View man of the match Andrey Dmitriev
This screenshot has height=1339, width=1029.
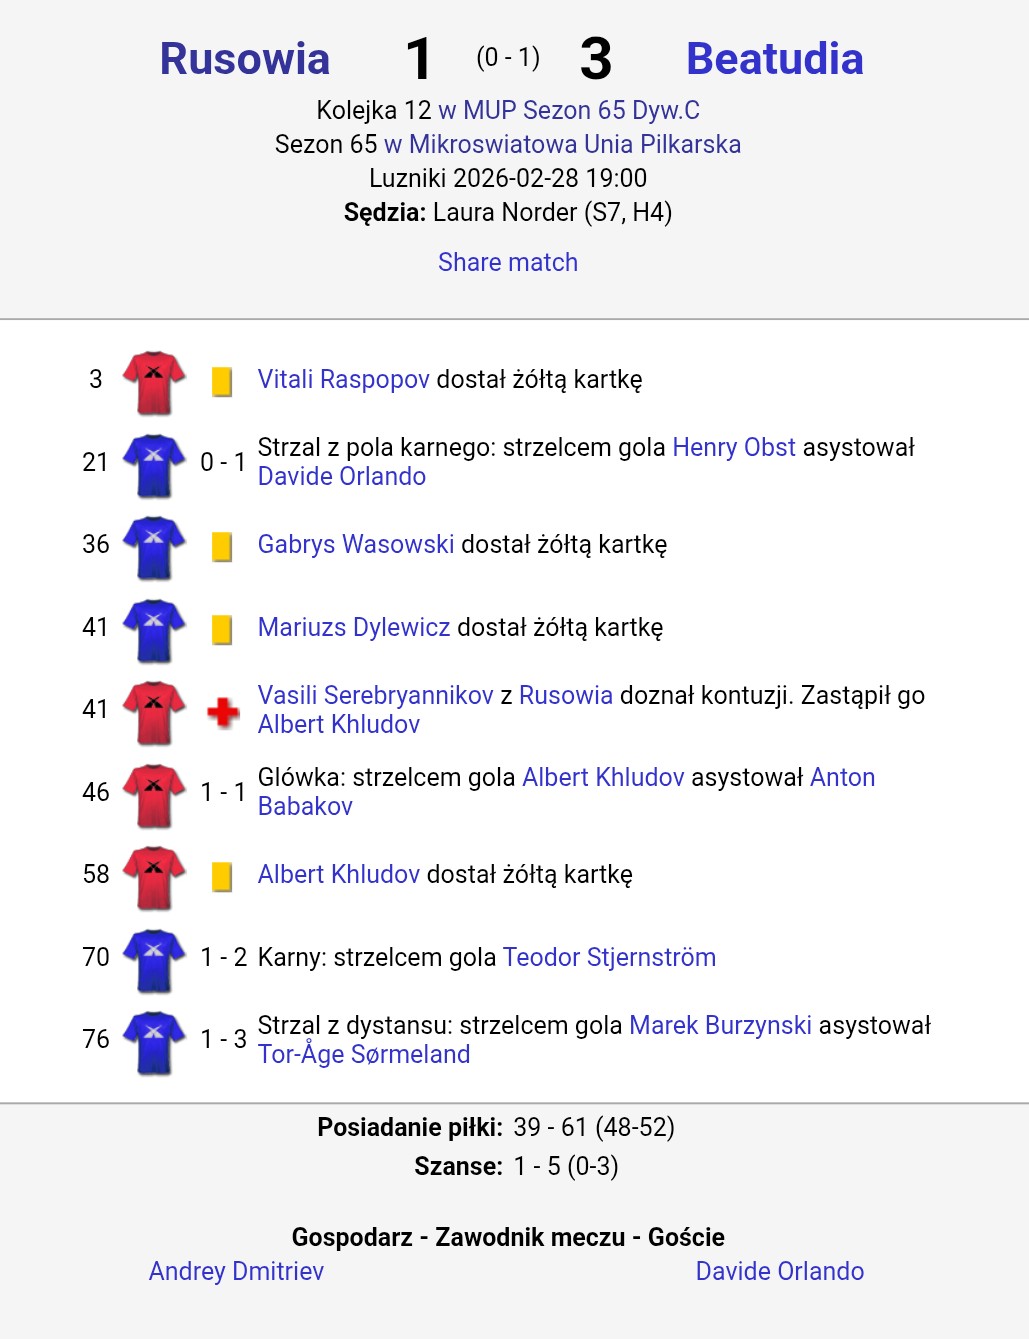[x=236, y=1271]
